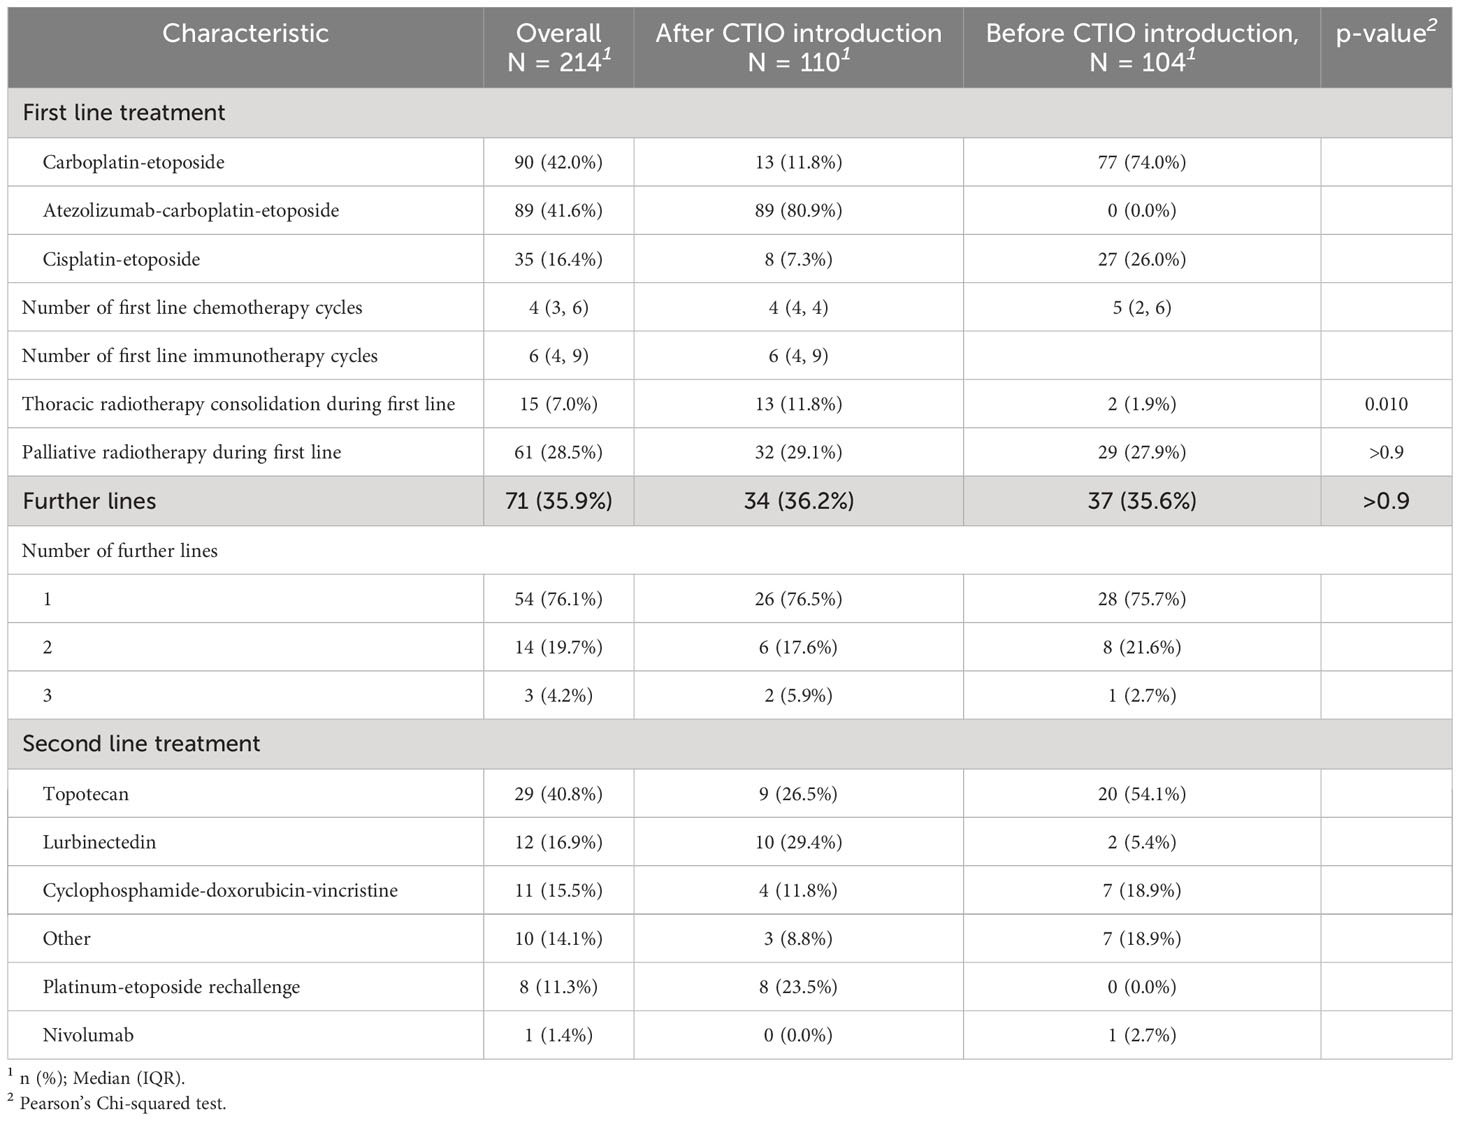Select the 'Second line treatment' section row
Screen dimensions: 1460x1121
coord(730,744)
